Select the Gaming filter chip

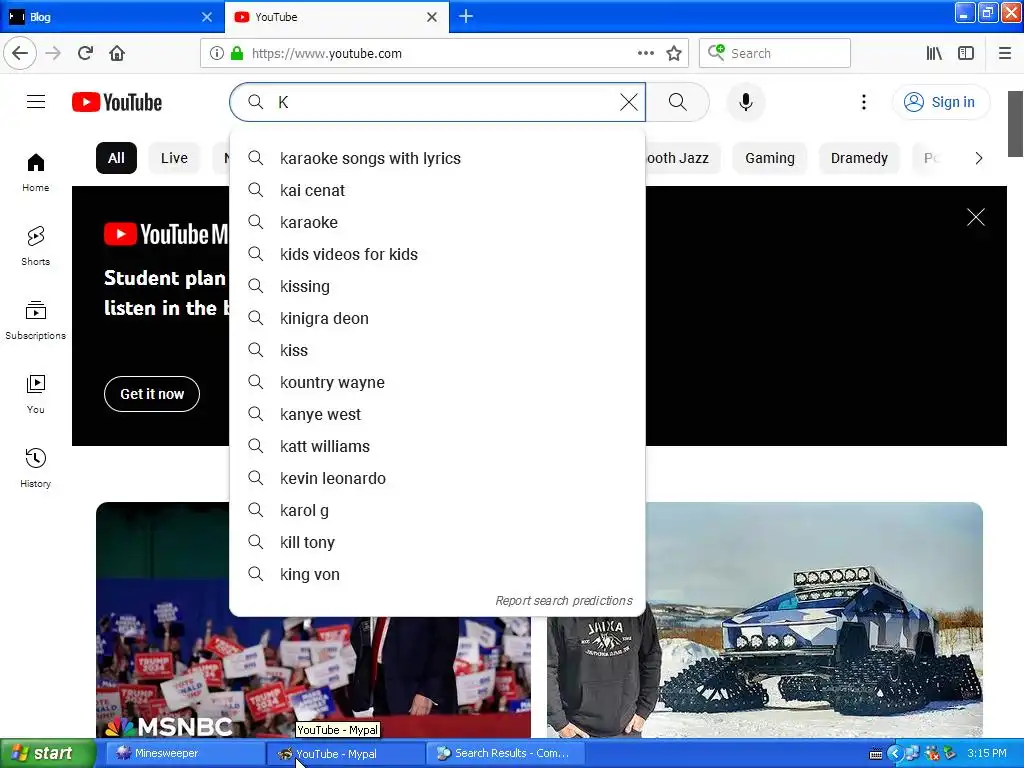(x=770, y=158)
